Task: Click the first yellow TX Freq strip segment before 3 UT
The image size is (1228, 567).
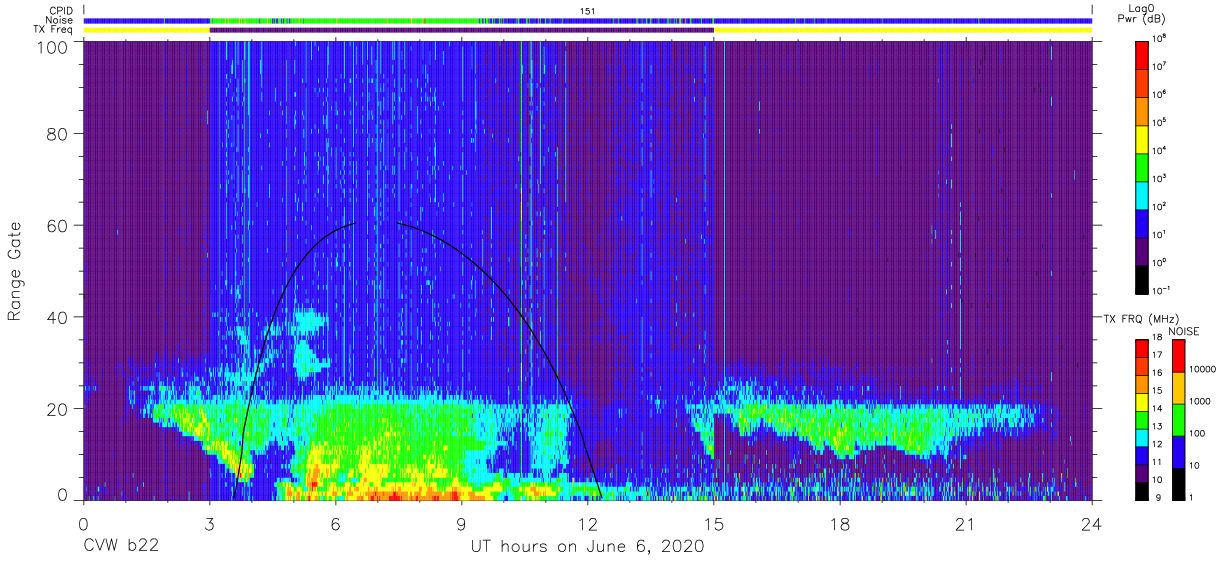Action: coord(146,30)
